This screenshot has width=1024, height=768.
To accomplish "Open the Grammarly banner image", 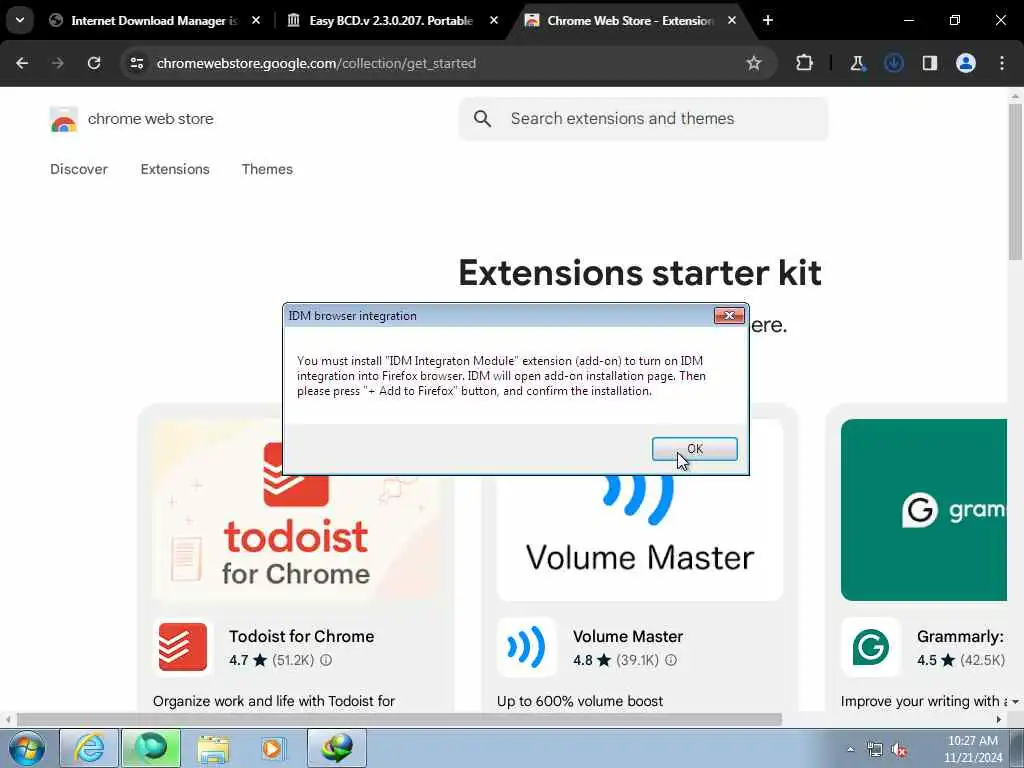I will (923, 510).
